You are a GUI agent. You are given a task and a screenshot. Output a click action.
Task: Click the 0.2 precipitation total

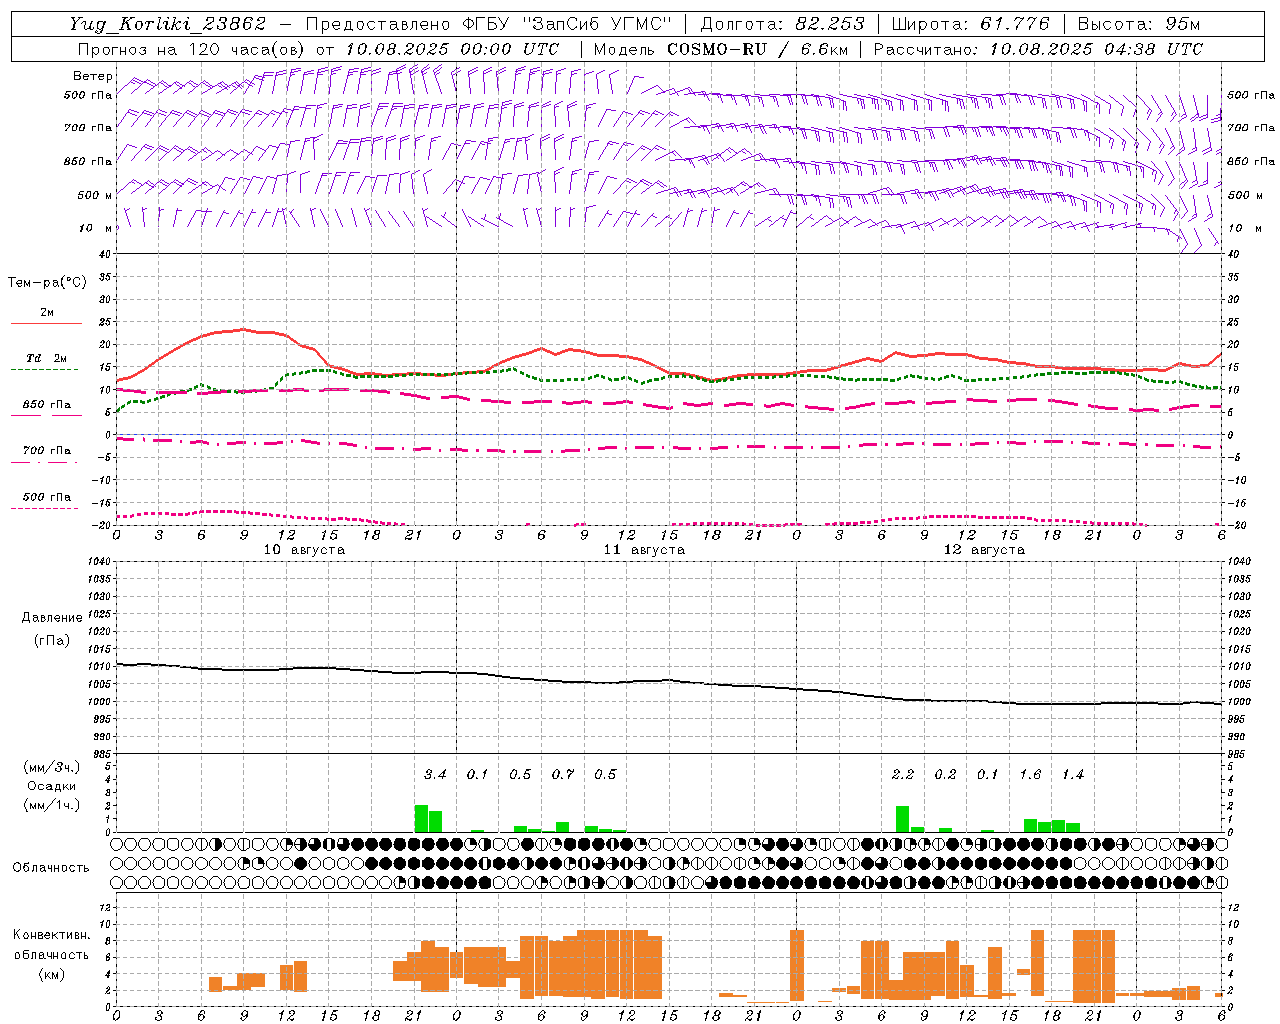point(945,774)
